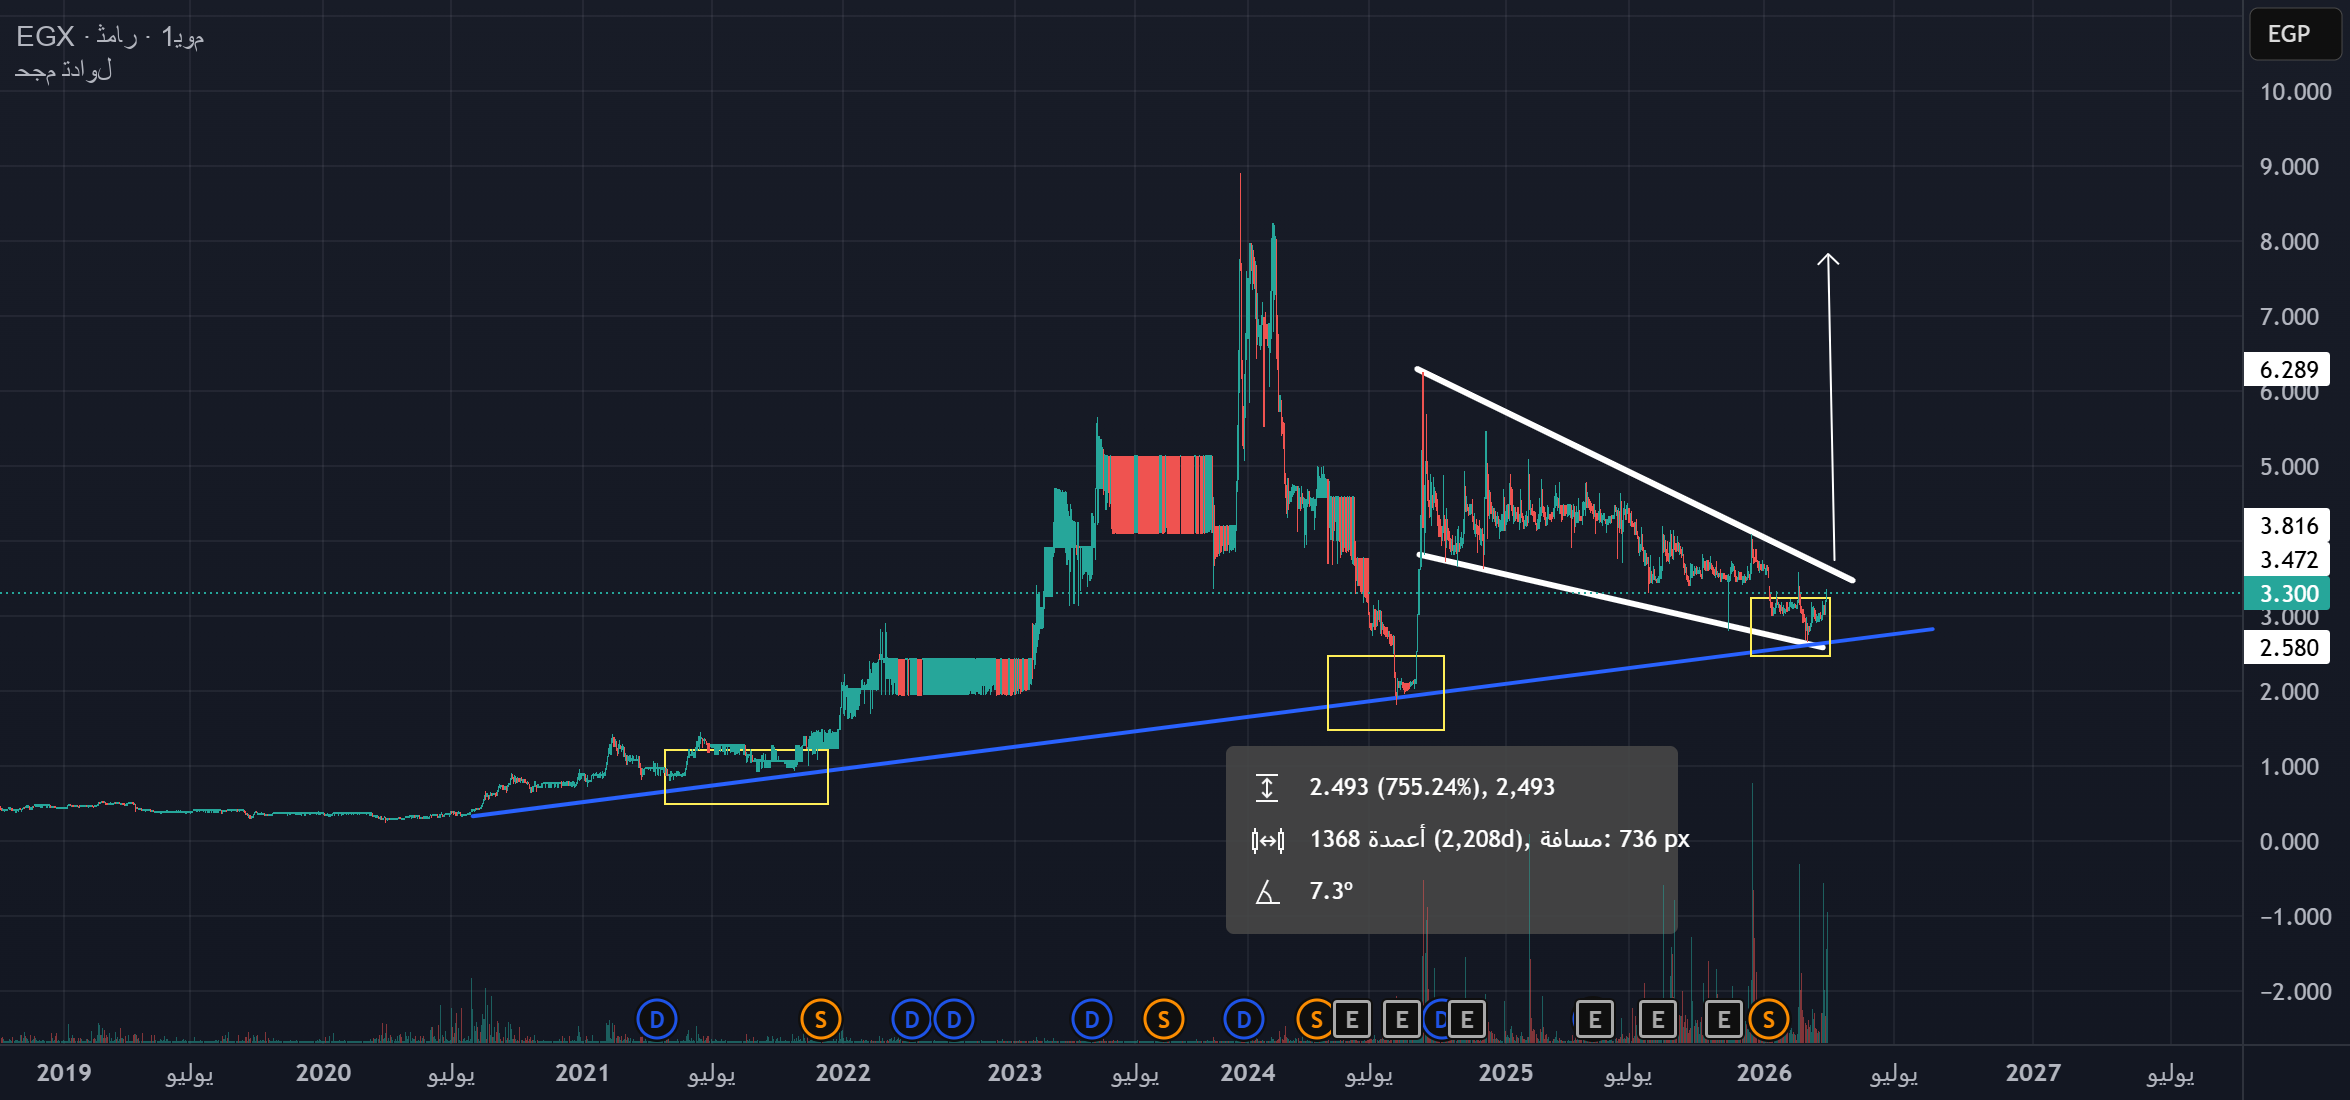The image size is (2350, 1100).
Task: Click the split S marker near July 2023
Action: pos(1163,1020)
